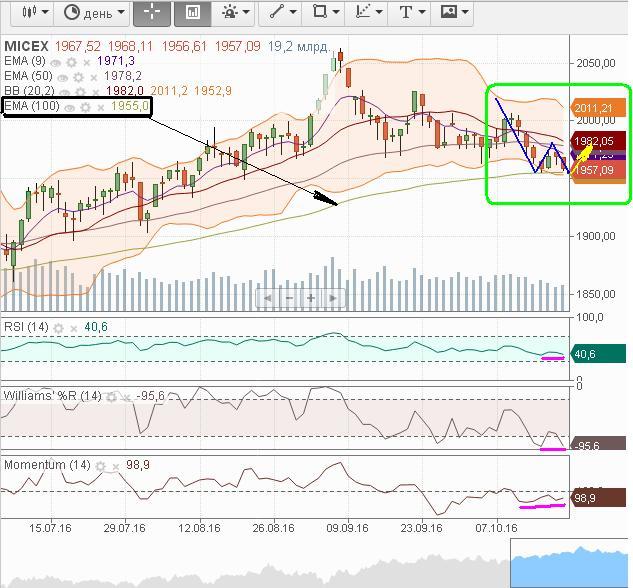Select the clock timeframe icon
Viewport: 633px width, 588px height.
71,12
